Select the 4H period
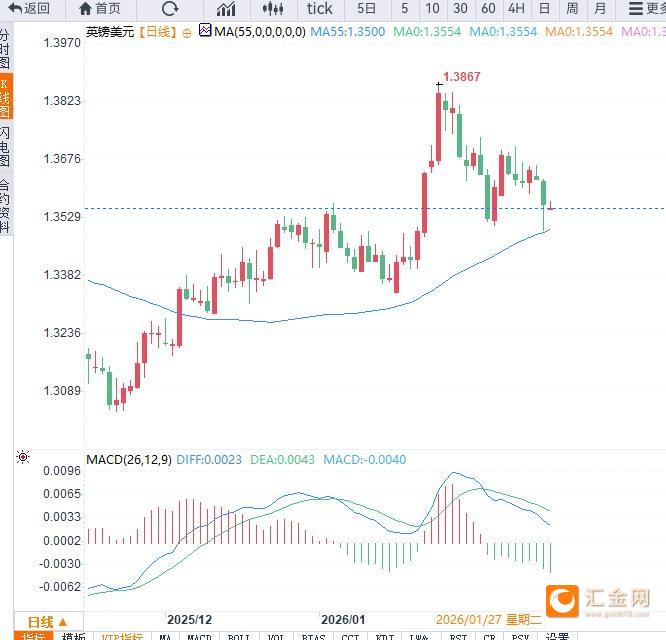Screen dimensions: 666x640 [516, 8]
